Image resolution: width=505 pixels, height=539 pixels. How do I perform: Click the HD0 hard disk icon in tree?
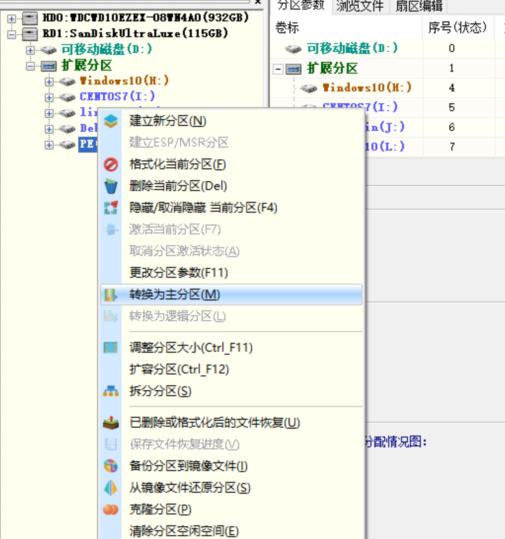pyautogui.click(x=30, y=18)
